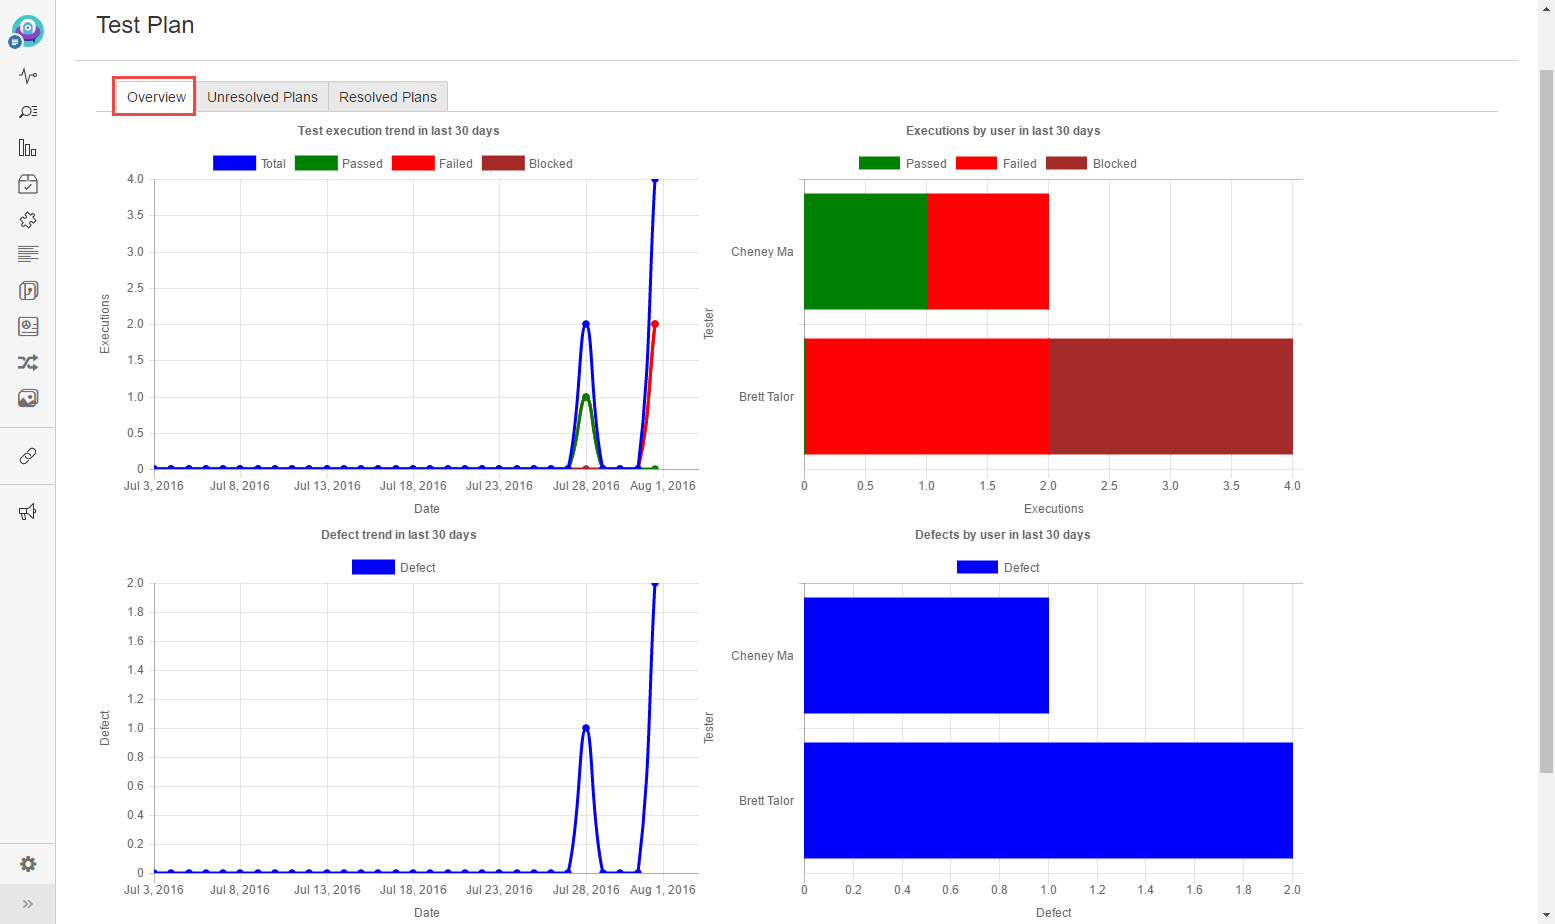The height and width of the screenshot is (924, 1555).
Task: Click the checked box icon in sidebar
Action: pos(28,184)
